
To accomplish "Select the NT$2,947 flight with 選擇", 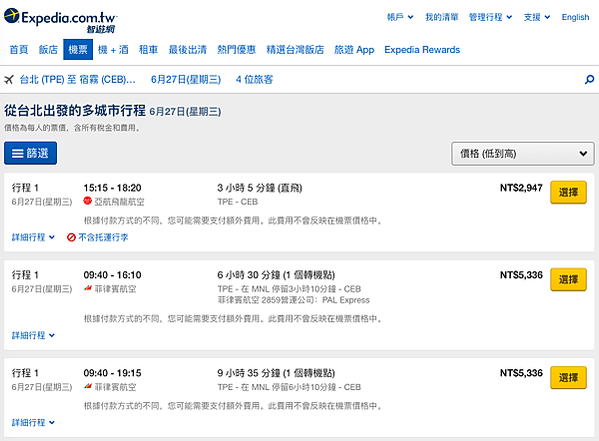I will (568, 192).
